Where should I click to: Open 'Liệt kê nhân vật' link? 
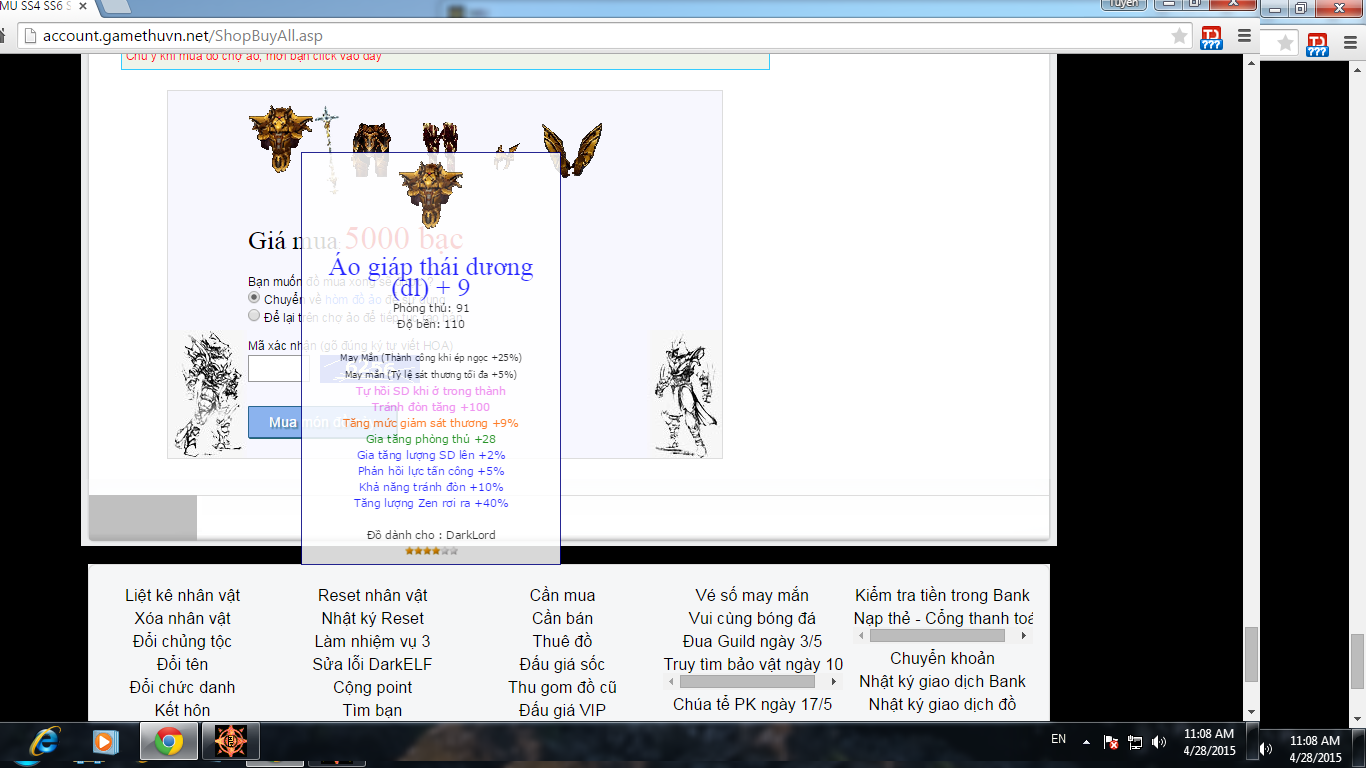[183, 595]
